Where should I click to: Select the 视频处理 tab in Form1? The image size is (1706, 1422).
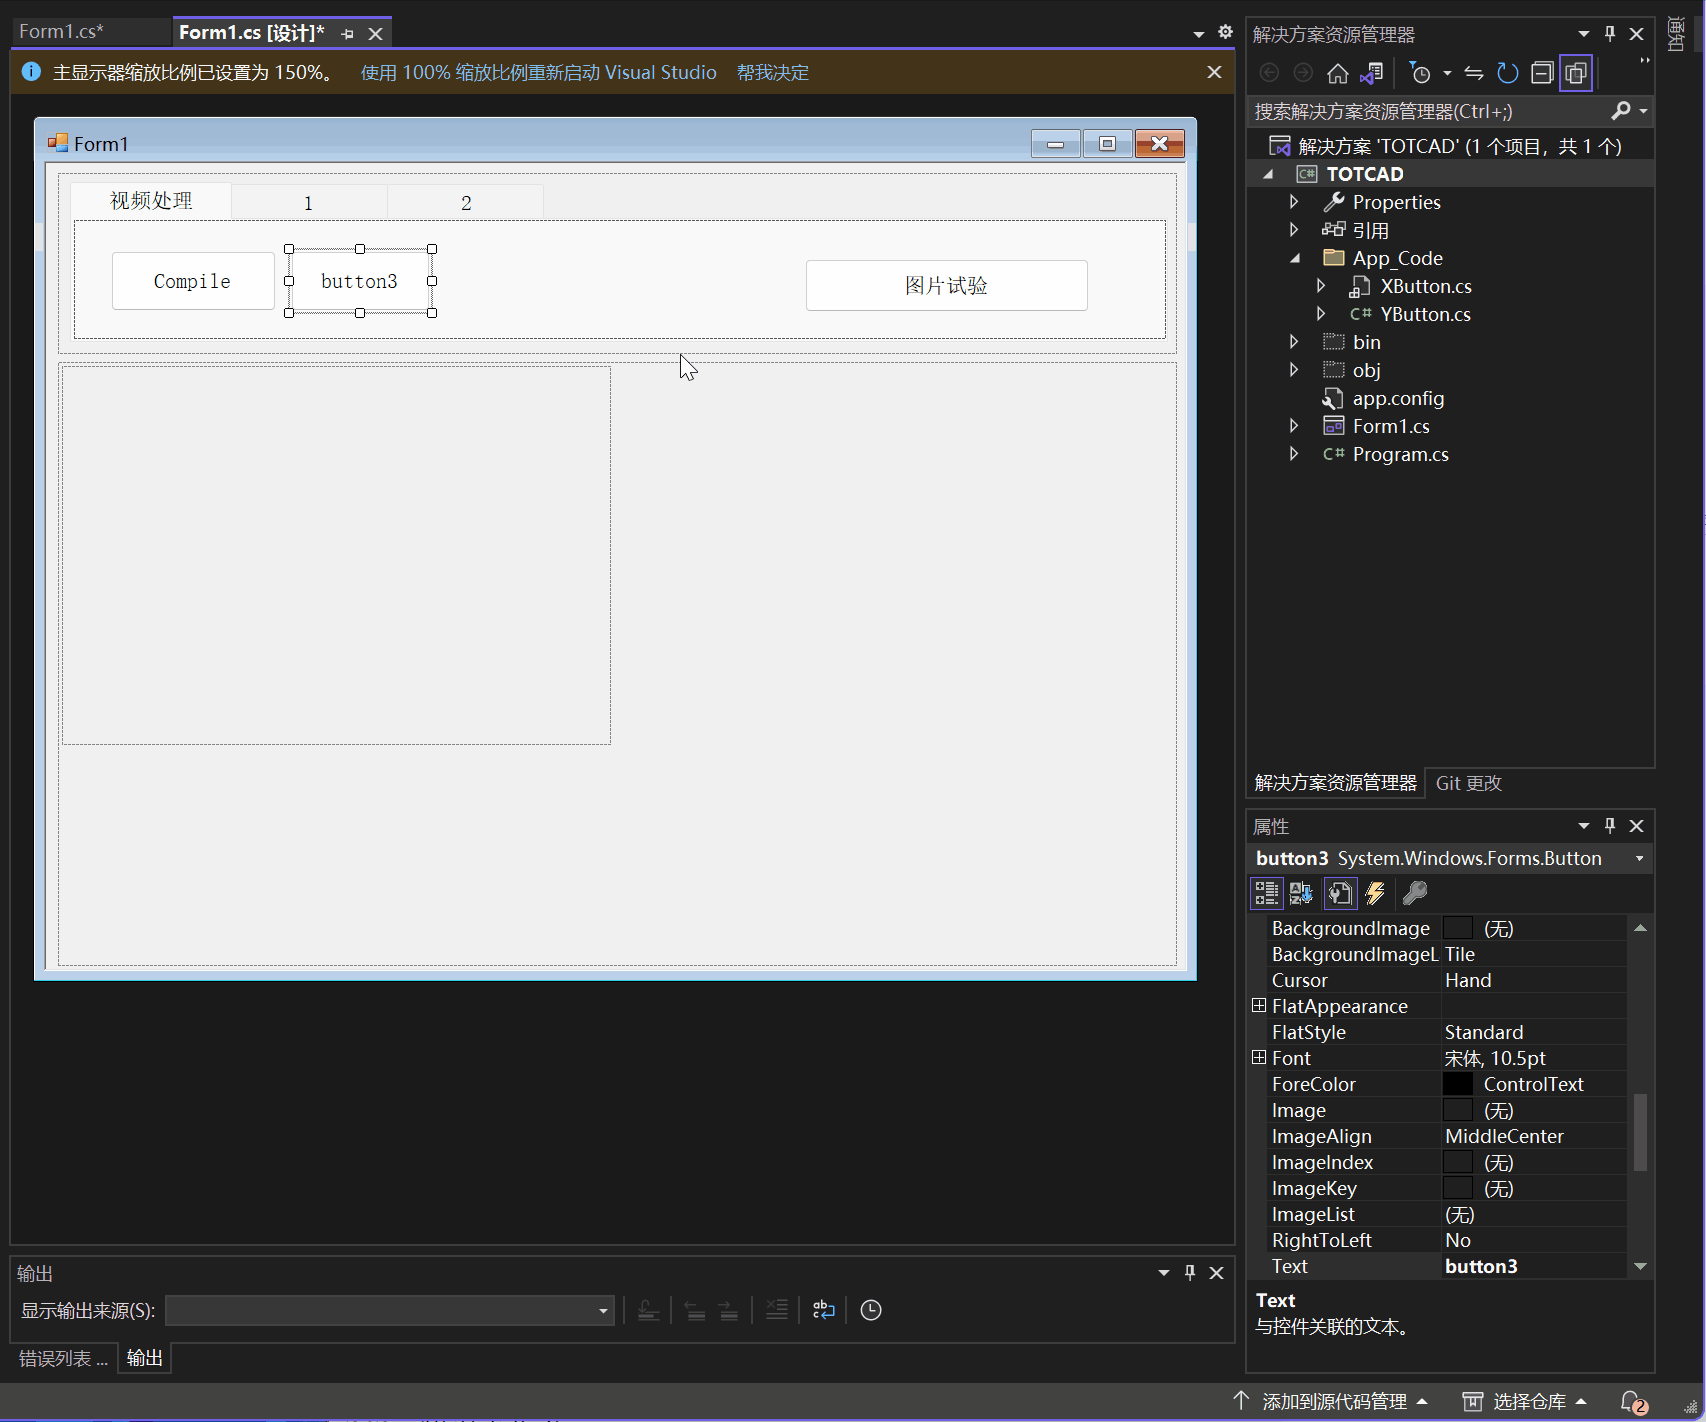pos(151,200)
